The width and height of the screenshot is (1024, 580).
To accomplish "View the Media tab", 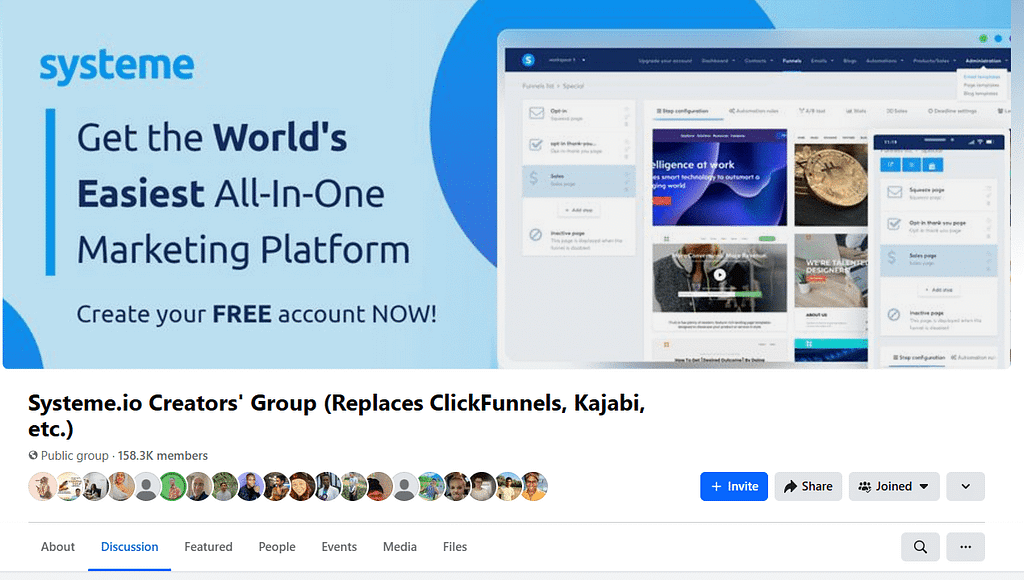I will pos(399,547).
